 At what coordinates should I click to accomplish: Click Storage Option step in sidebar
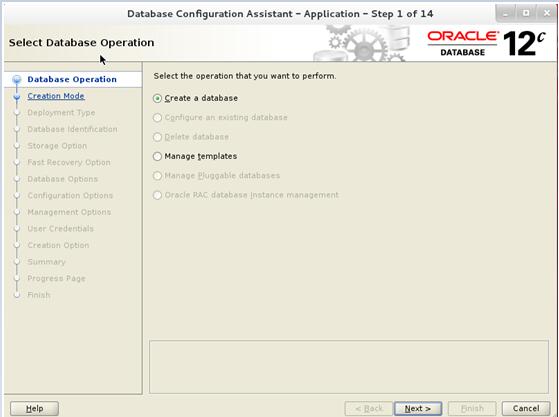[x=57, y=146]
